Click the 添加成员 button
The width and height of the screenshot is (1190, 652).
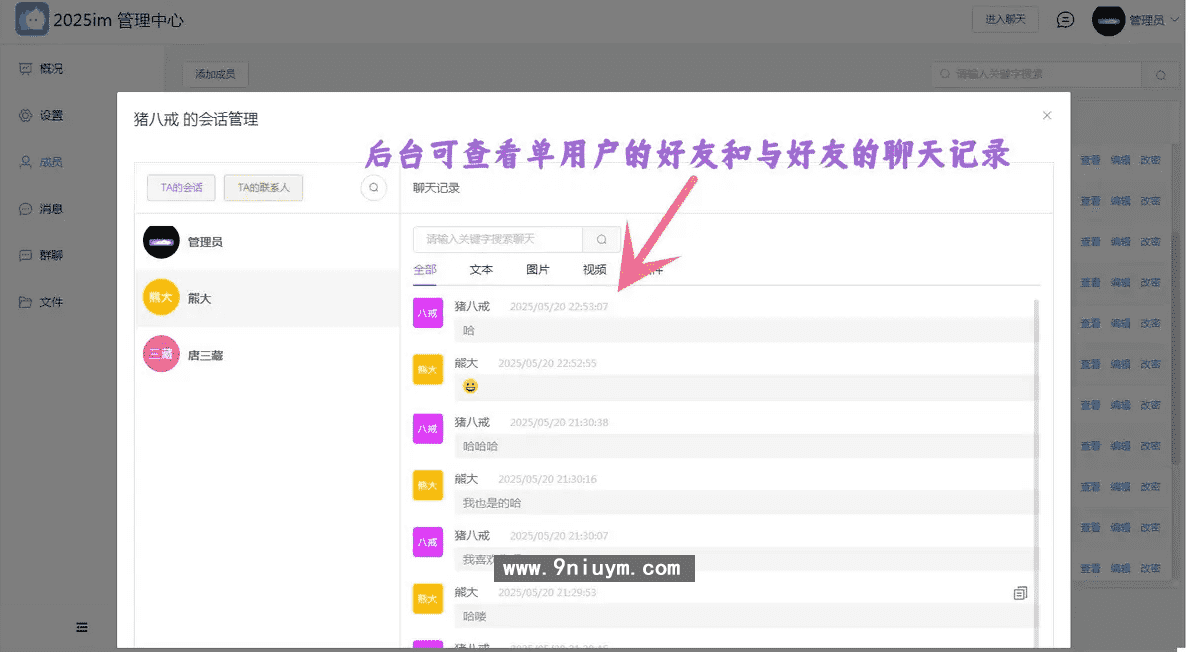click(x=215, y=73)
